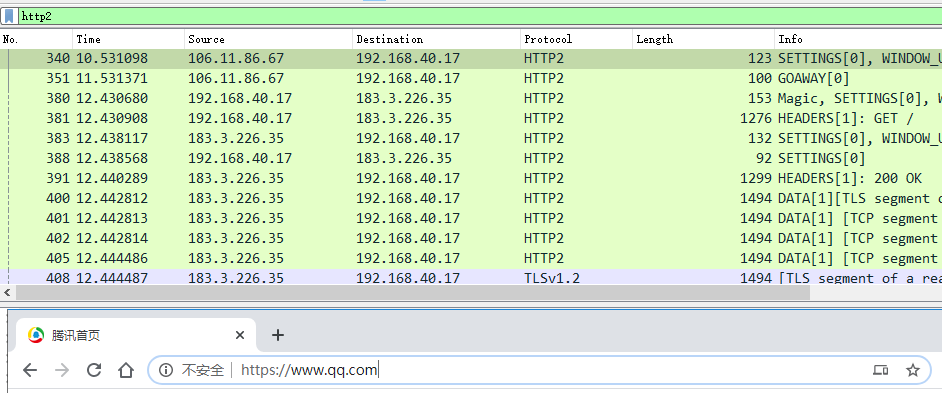
Task: Select packet 351 GOAWAY[0] row
Action: (x=471, y=78)
